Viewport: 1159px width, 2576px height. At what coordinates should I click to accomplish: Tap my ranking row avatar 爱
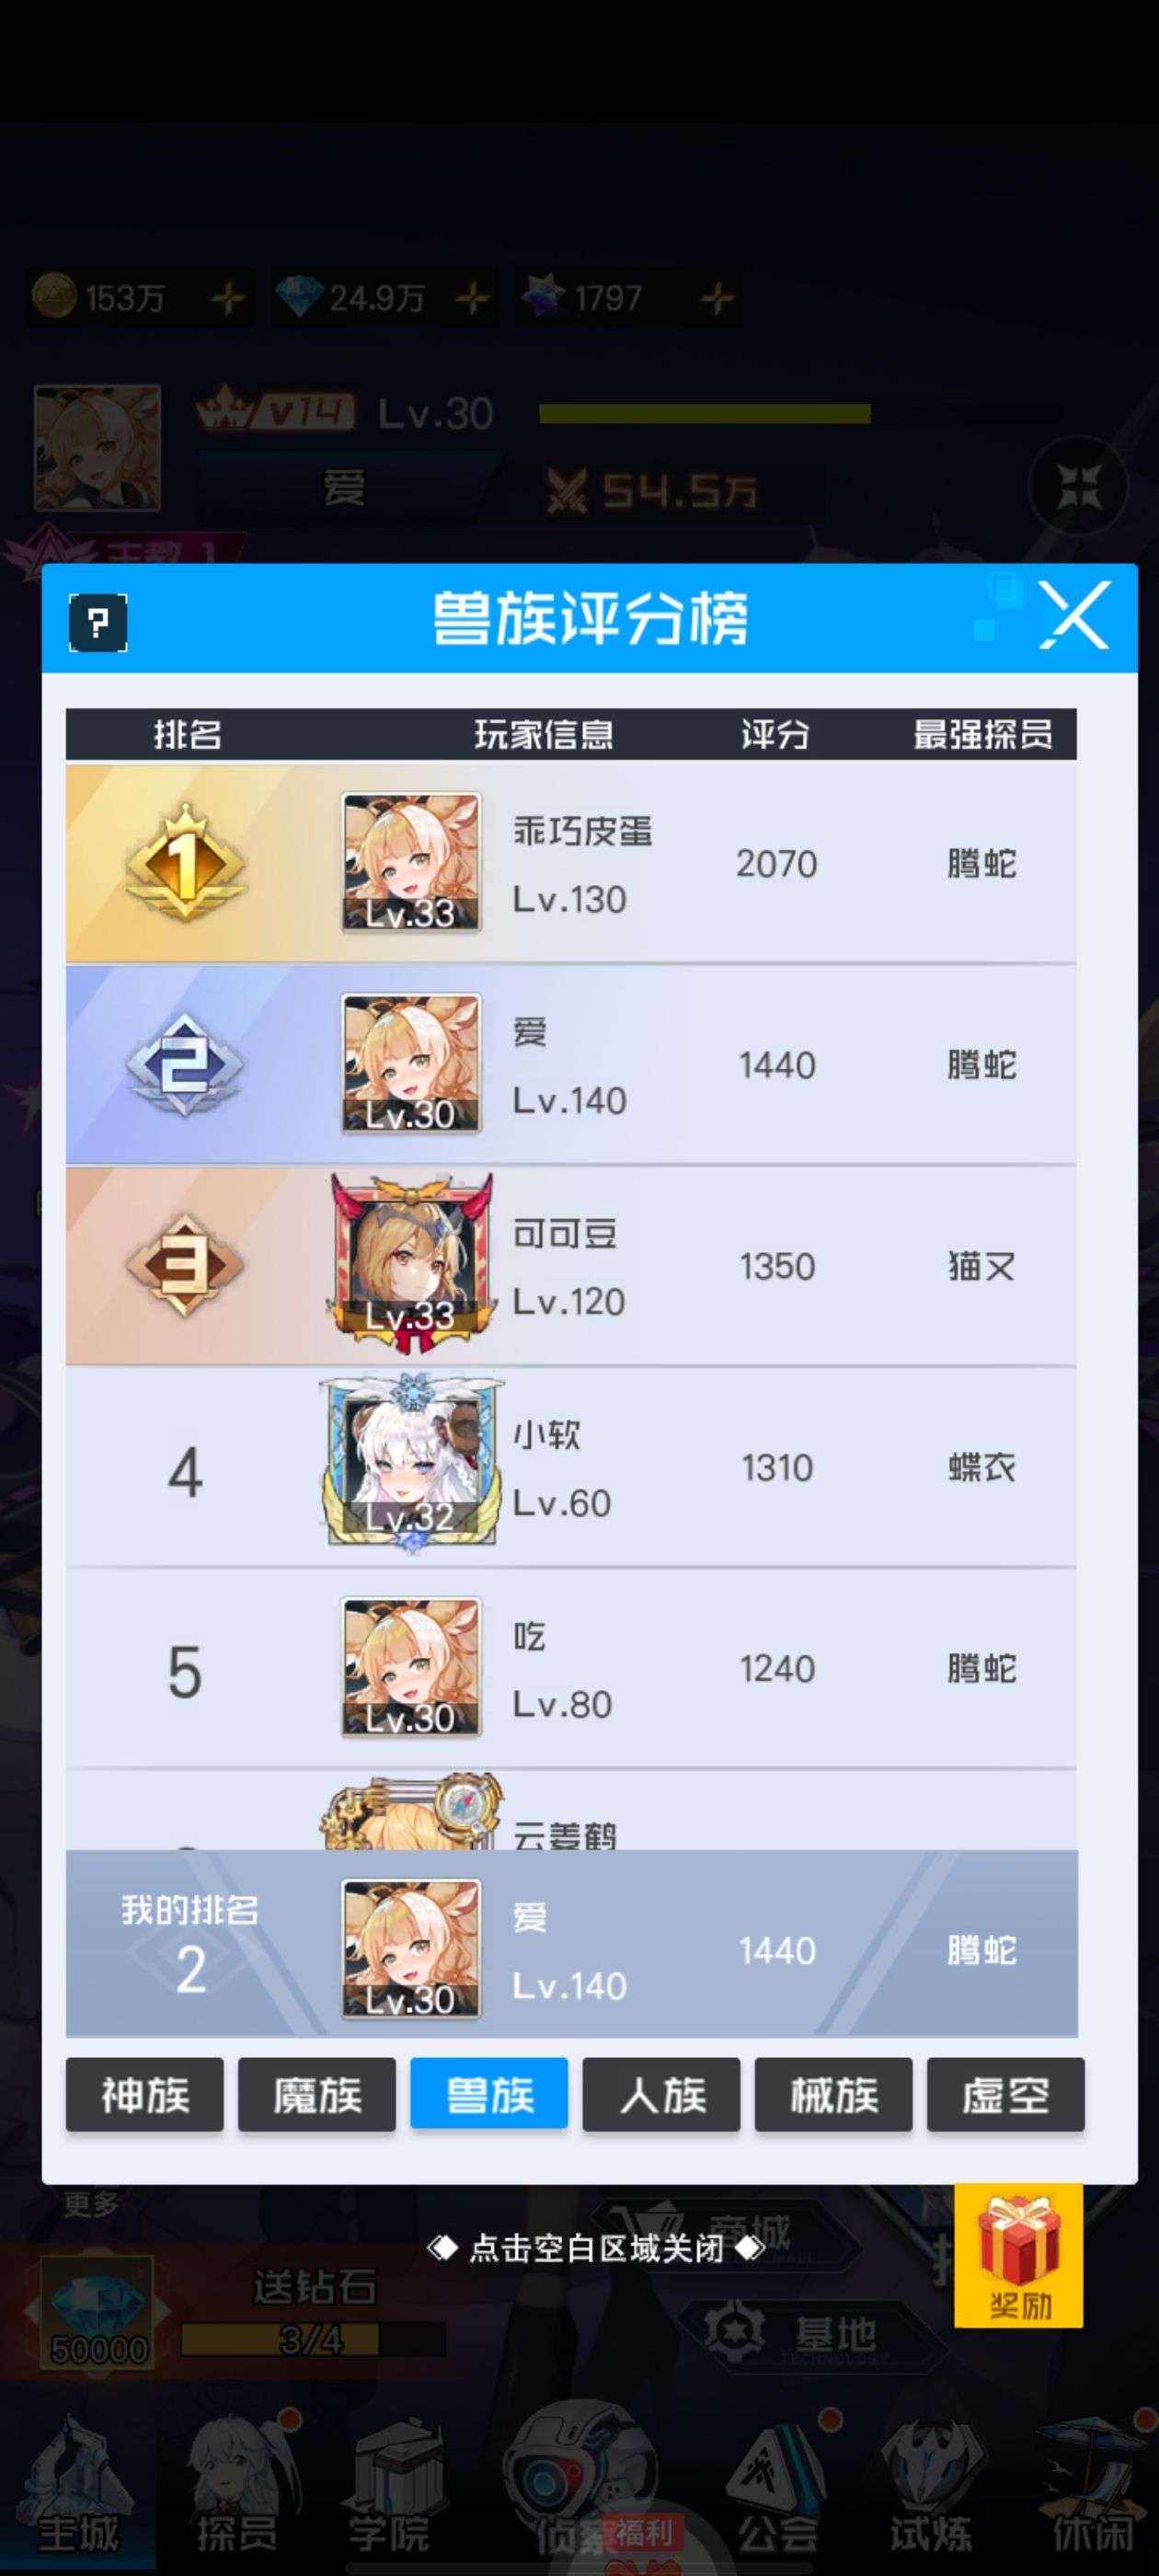click(411, 1950)
